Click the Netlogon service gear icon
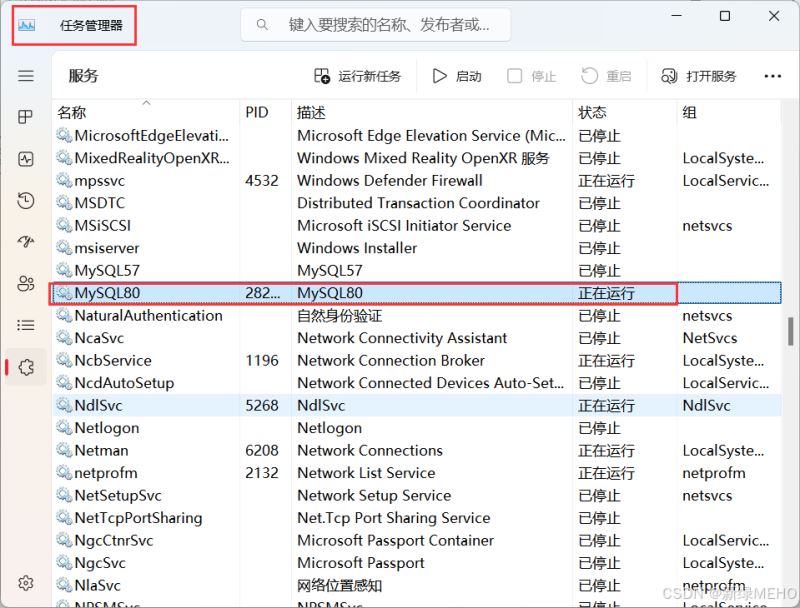 (64, 427)
